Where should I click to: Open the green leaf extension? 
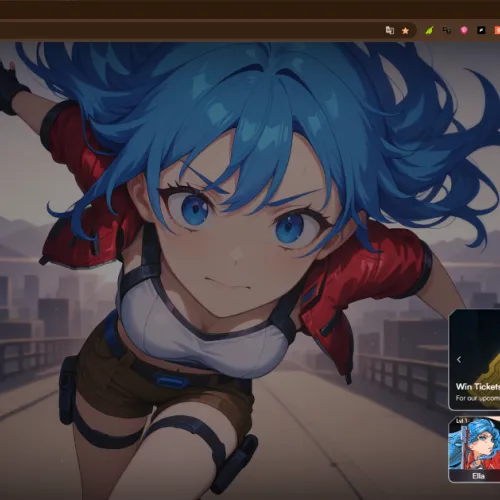pyautogui.click(x=429, y=31)
